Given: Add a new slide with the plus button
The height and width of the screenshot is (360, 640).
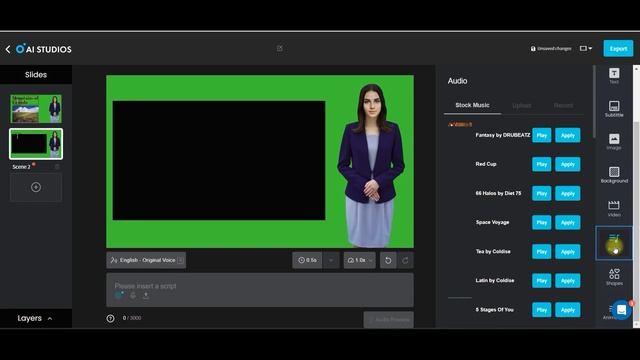Looking at the screenshot, I should click(x=36, y=187).
